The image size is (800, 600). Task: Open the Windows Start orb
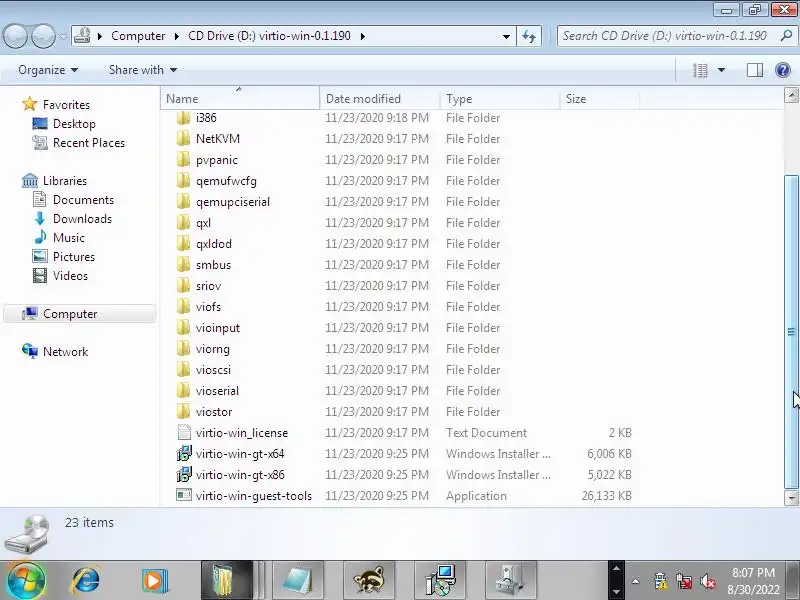(x=26, y=581)
